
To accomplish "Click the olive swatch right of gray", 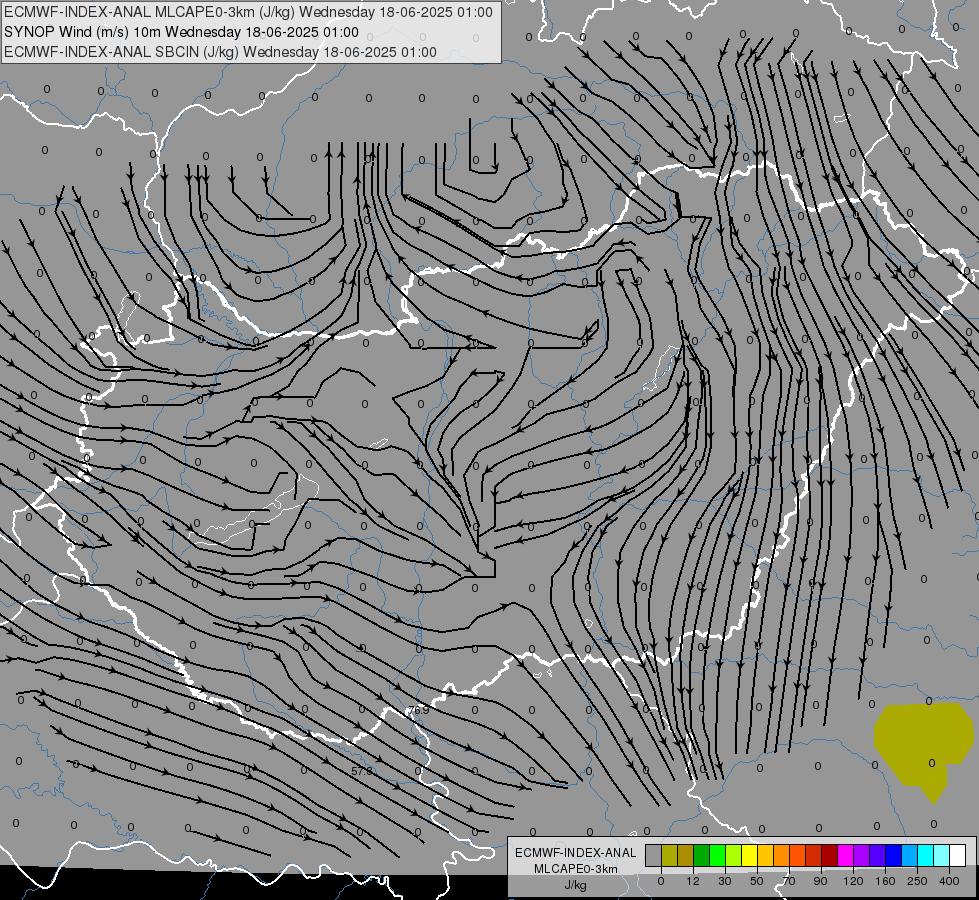I will (x=669, y=855).
